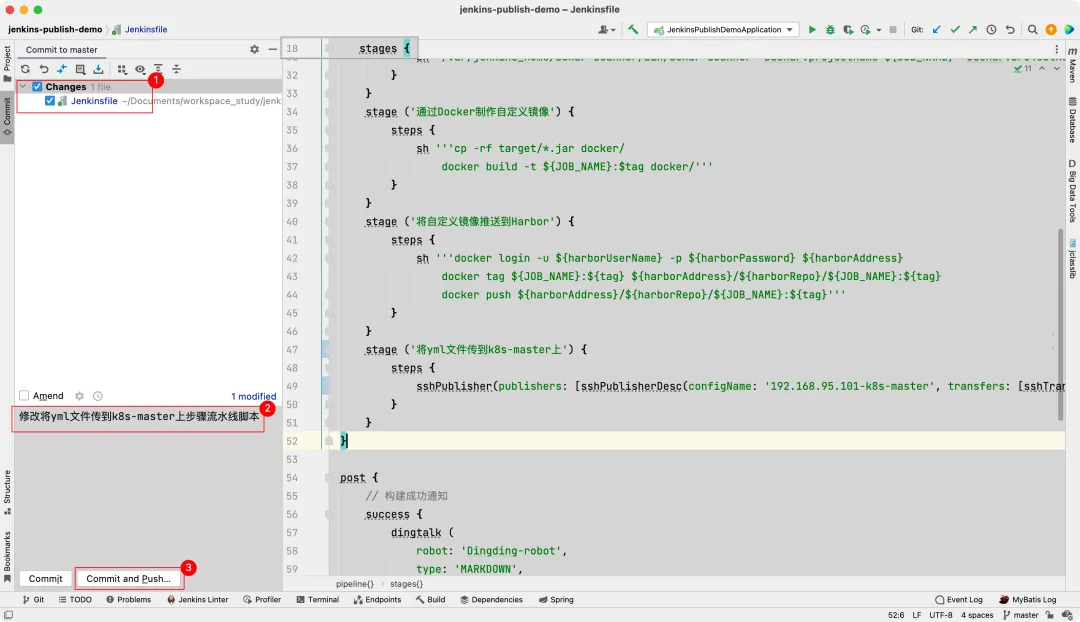Fold the code block at line 52
This screenshot has height=622, width=1080.
(329, 441)
